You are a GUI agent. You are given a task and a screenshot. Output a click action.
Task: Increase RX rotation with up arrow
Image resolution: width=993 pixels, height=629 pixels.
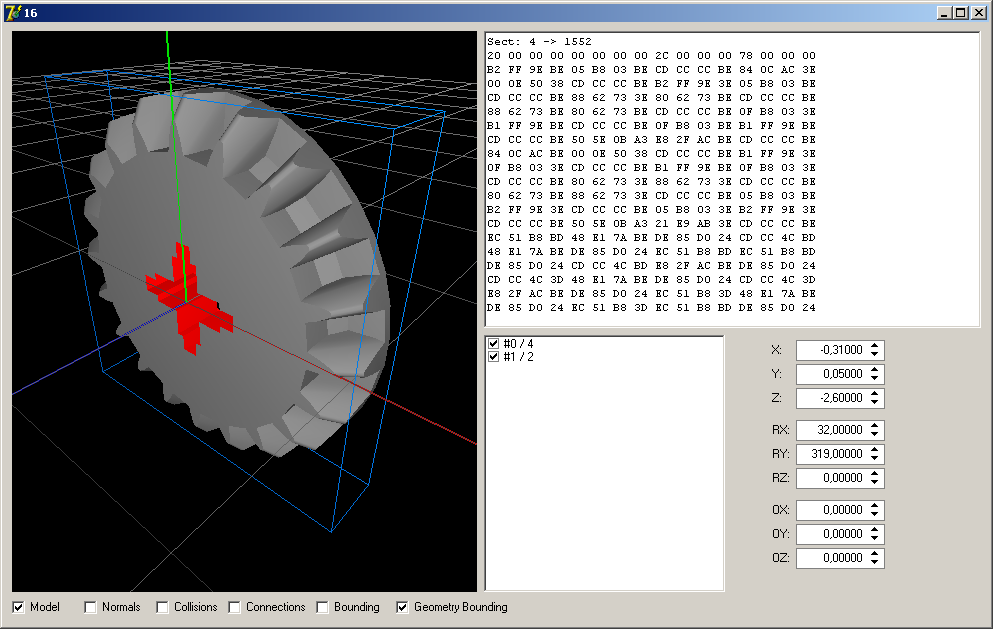(x=875, y=426)
